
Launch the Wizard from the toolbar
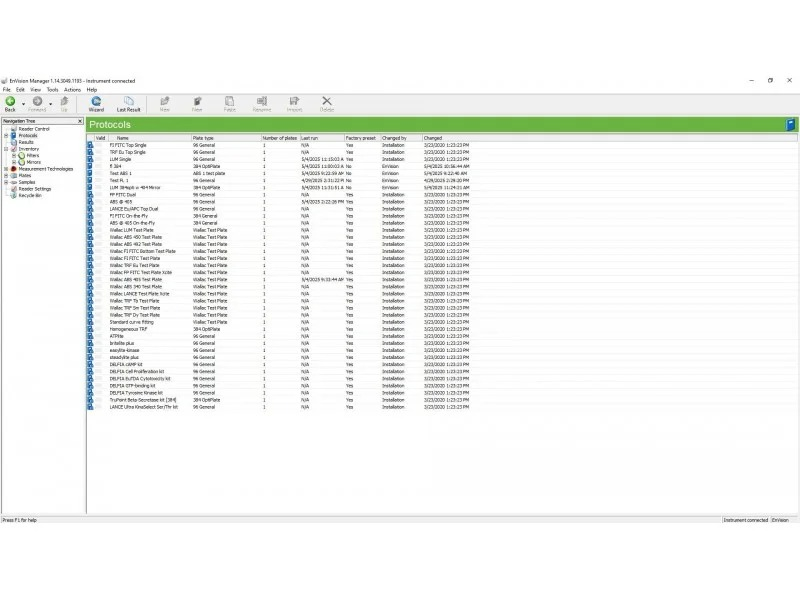[x=96, y=103]
